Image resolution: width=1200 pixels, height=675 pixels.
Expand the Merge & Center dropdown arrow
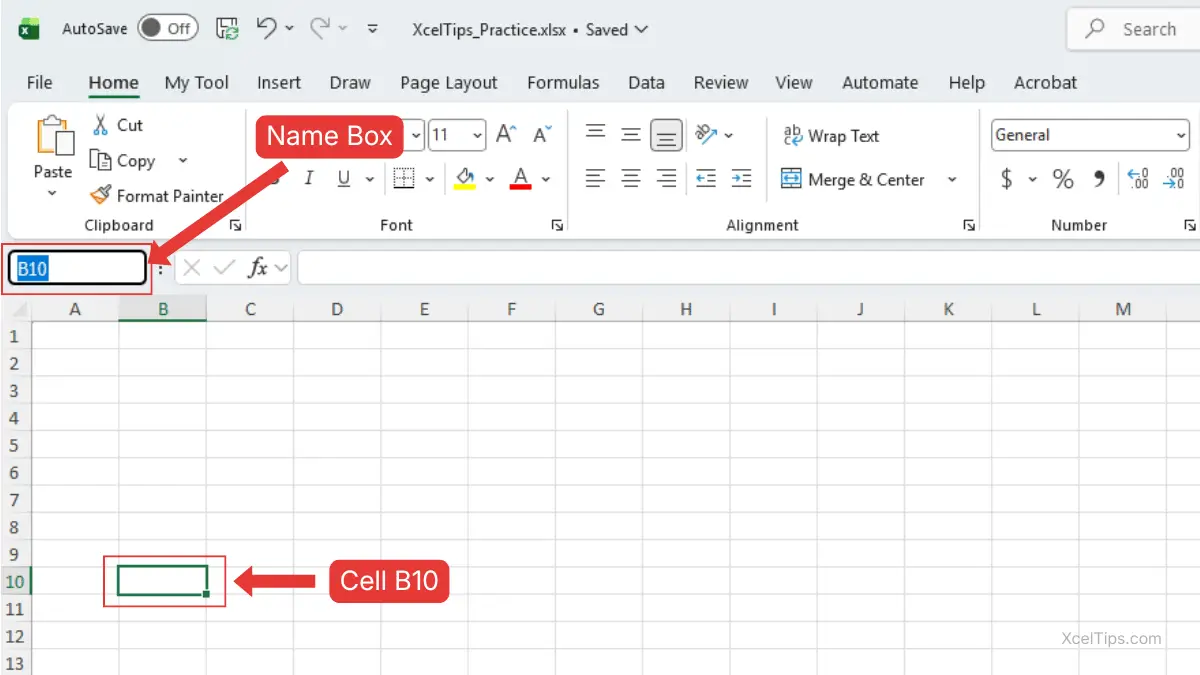[952, 180]
